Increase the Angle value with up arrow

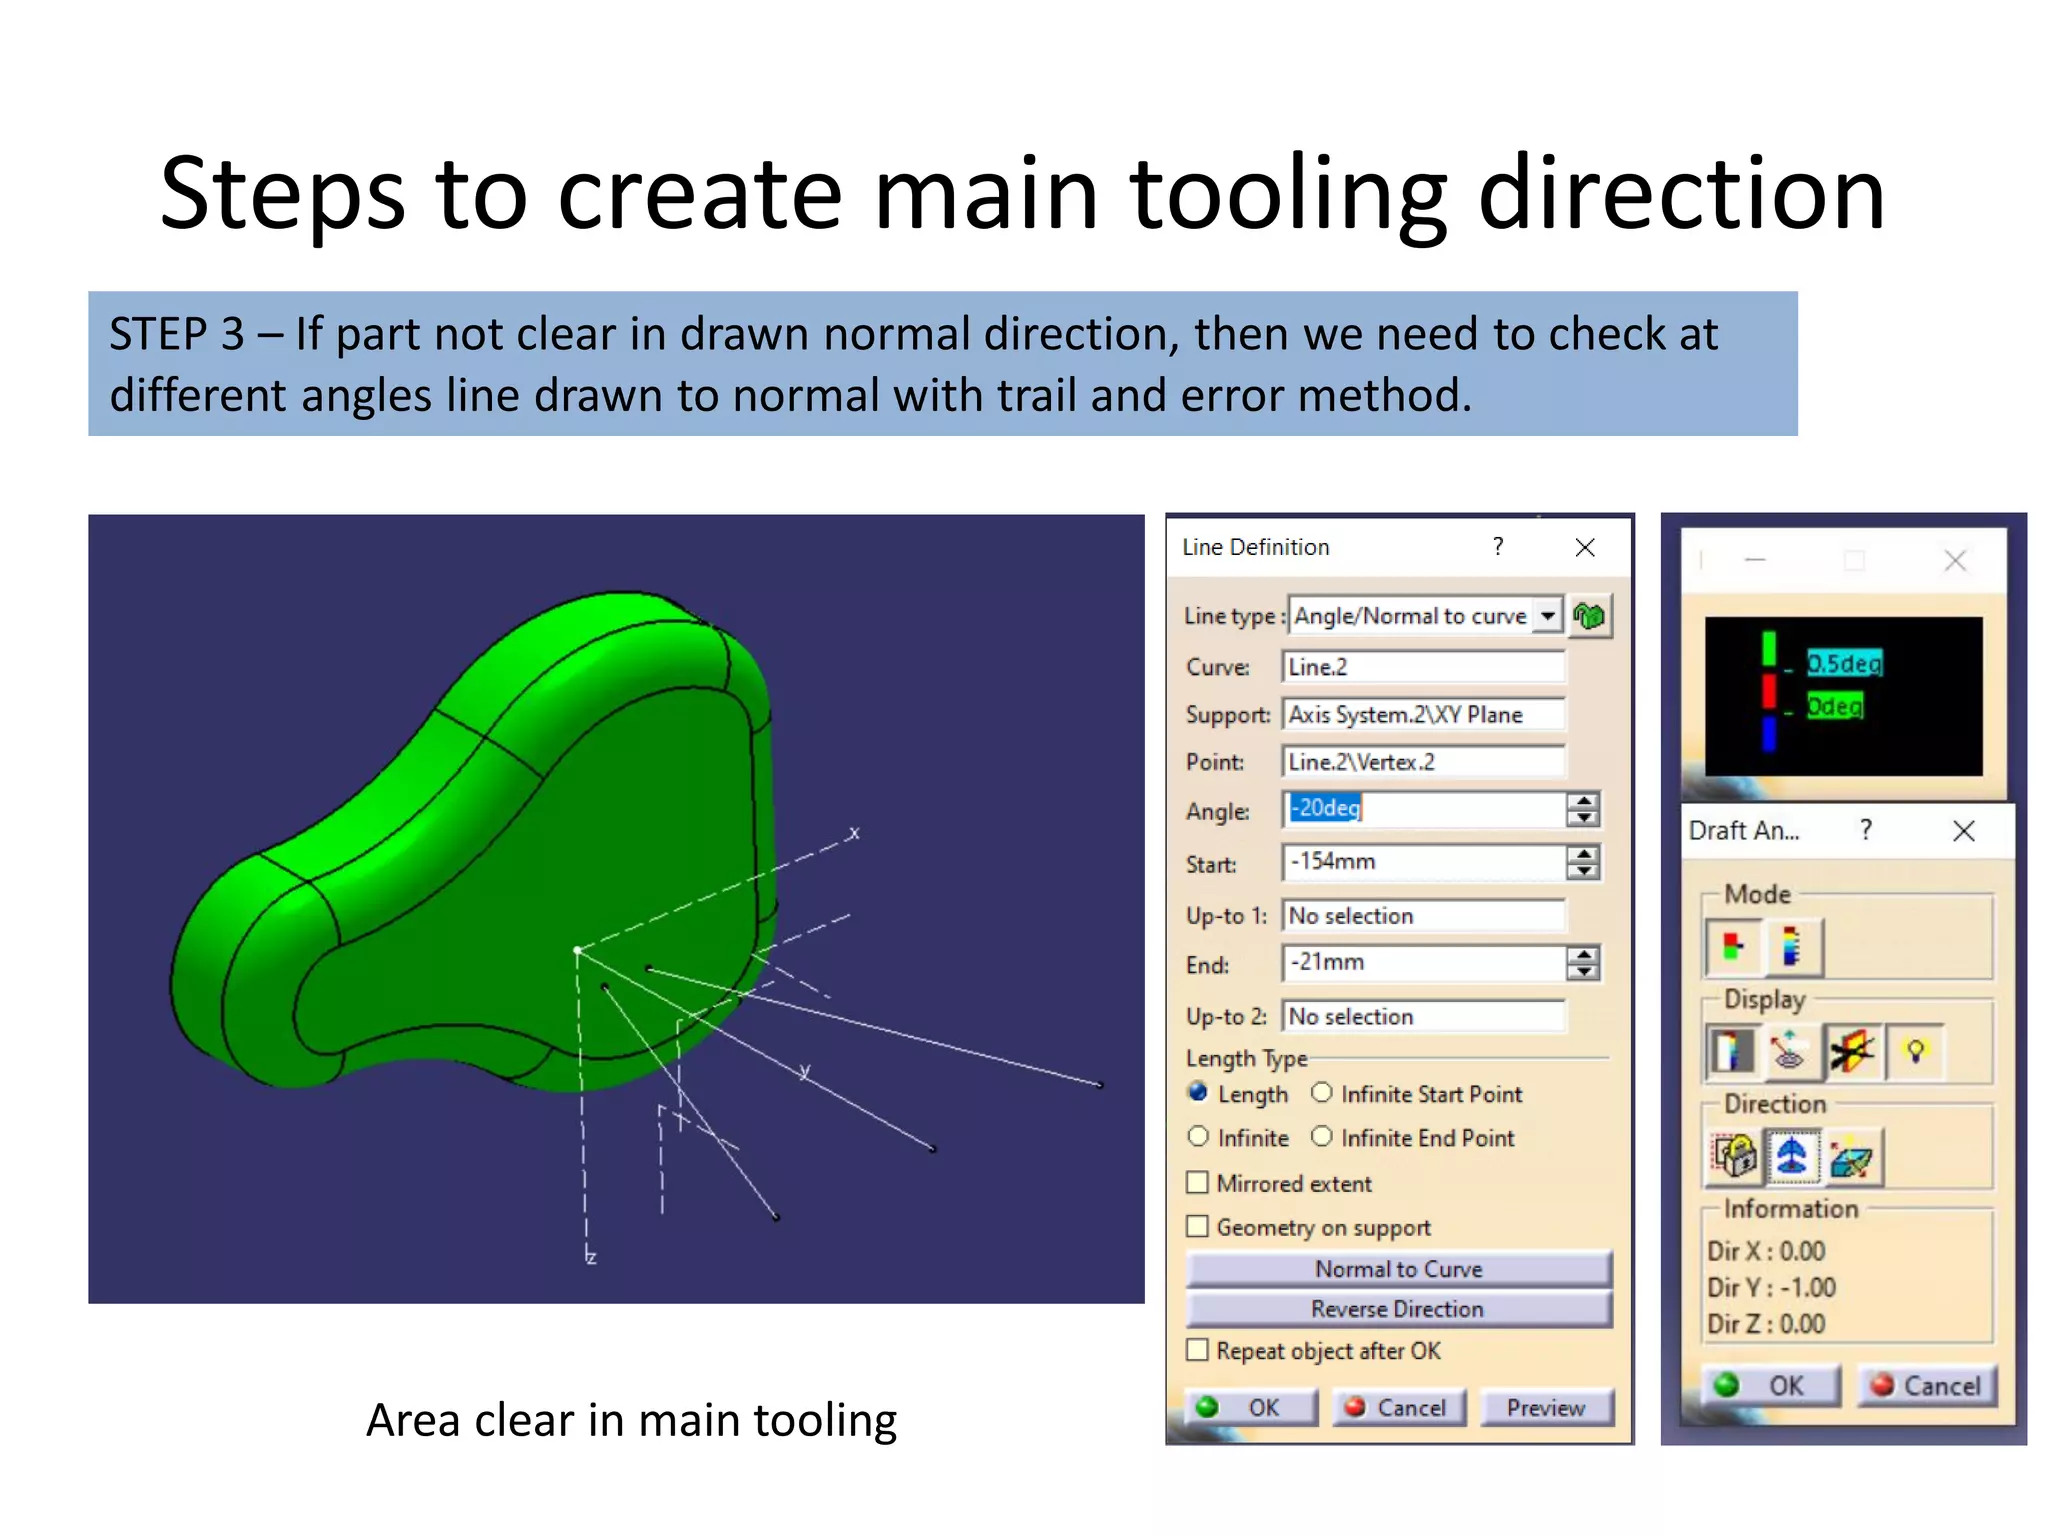tap(1583, 801)
